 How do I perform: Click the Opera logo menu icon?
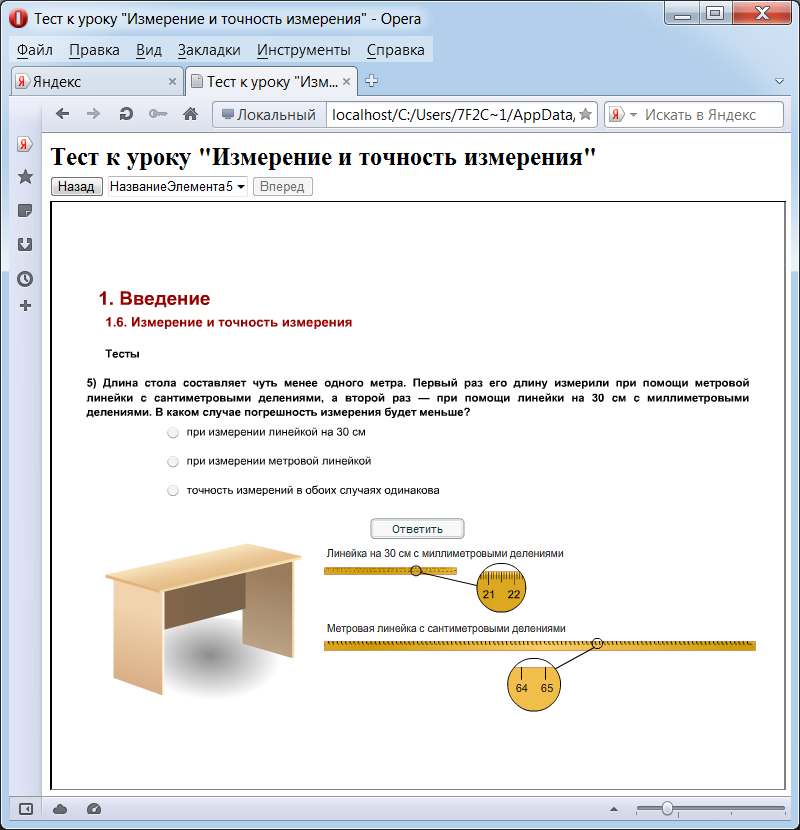[x=18, y=18]
